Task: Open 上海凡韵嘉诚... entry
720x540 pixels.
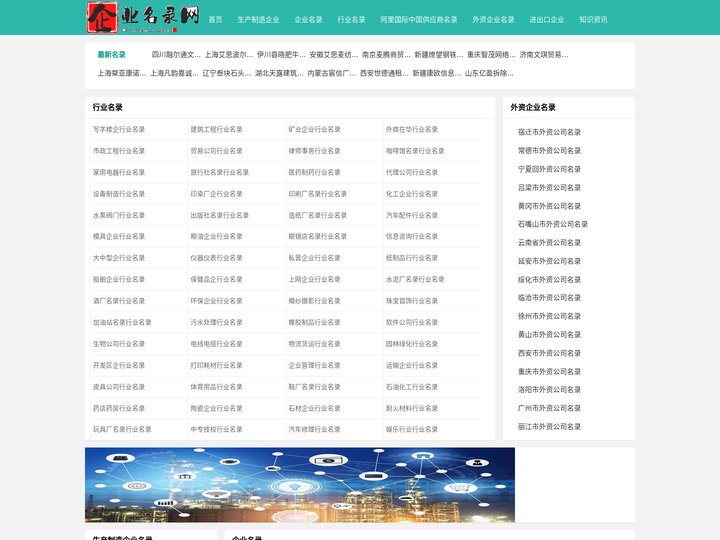Action: (x=174, y=73)
